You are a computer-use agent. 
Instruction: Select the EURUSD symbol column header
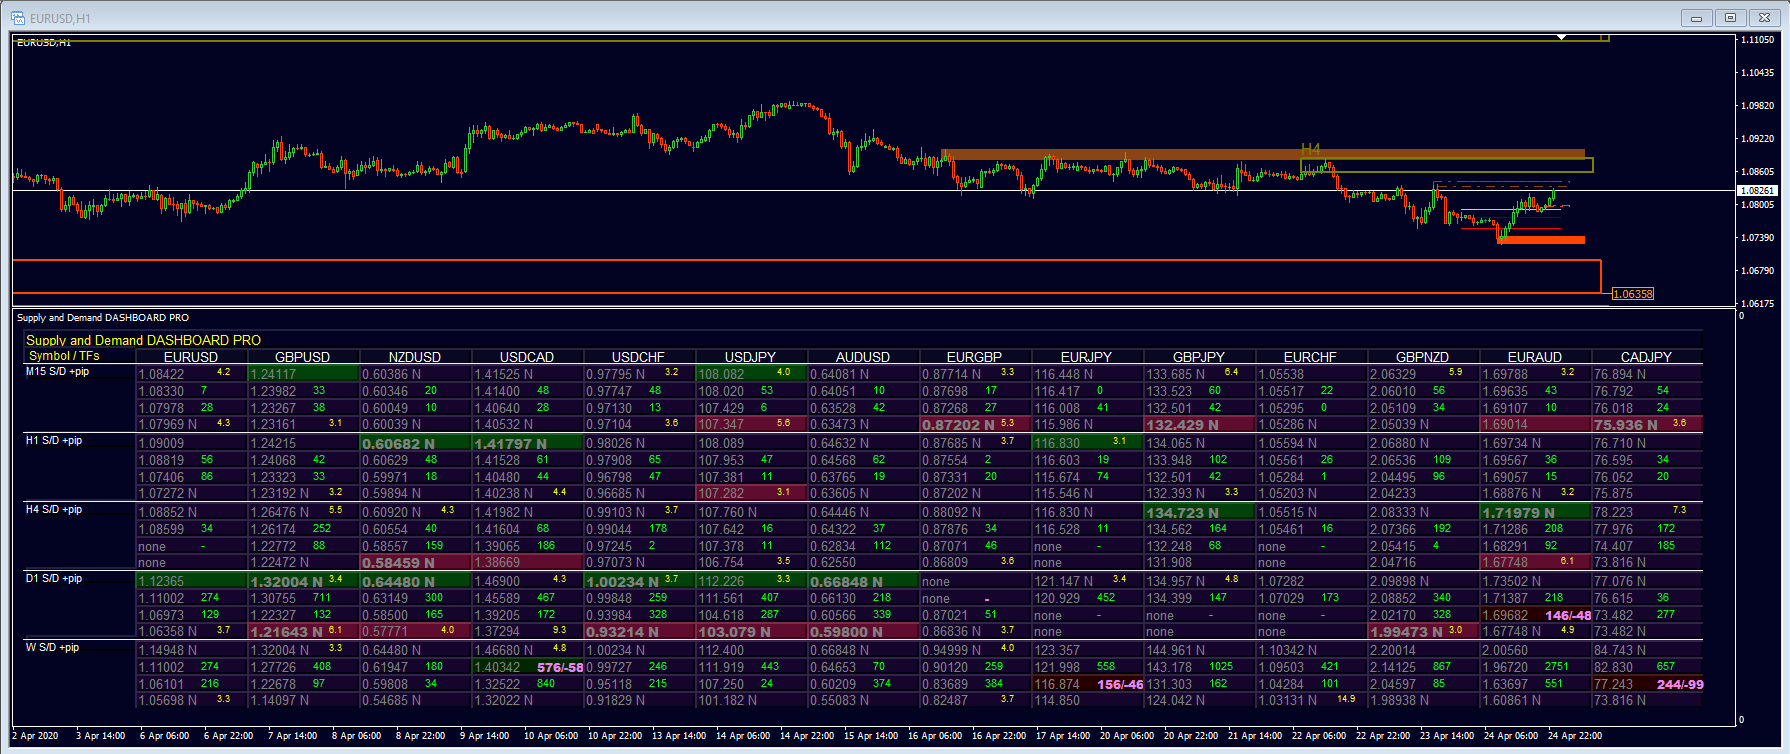[x=191, y=357]
